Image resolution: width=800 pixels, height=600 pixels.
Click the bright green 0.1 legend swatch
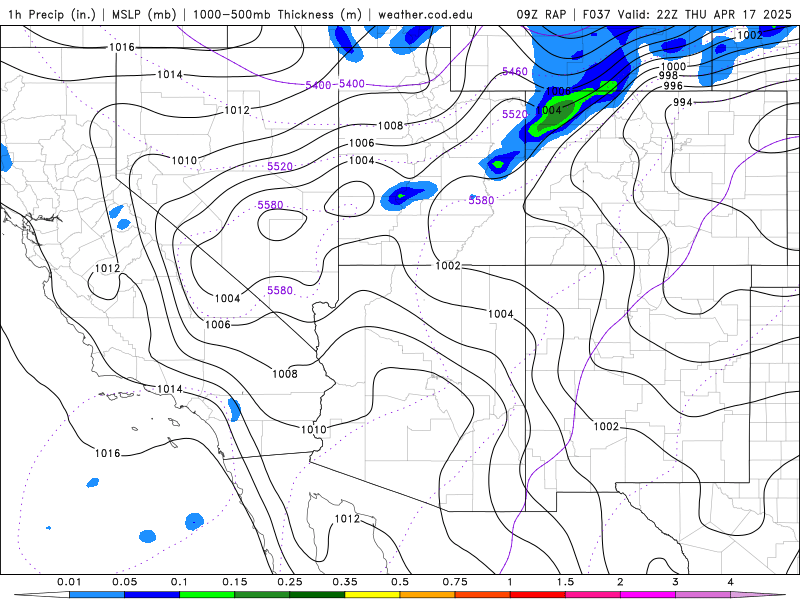207,595
